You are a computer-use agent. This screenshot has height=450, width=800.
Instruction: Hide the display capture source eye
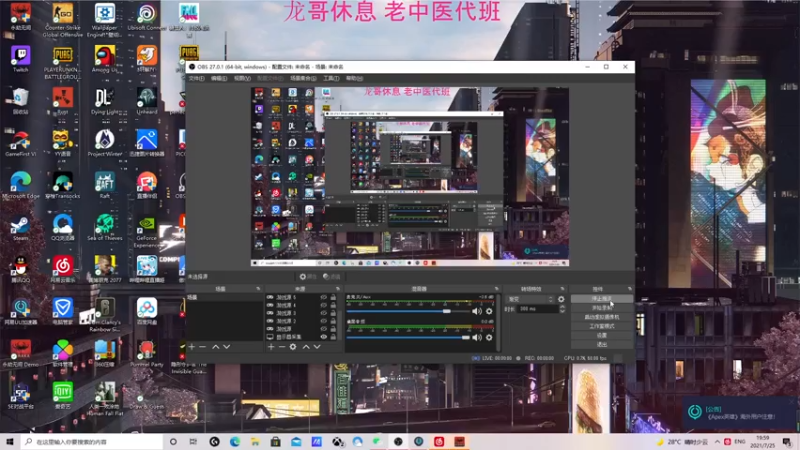pyautogui.click(x=323, y=337)
